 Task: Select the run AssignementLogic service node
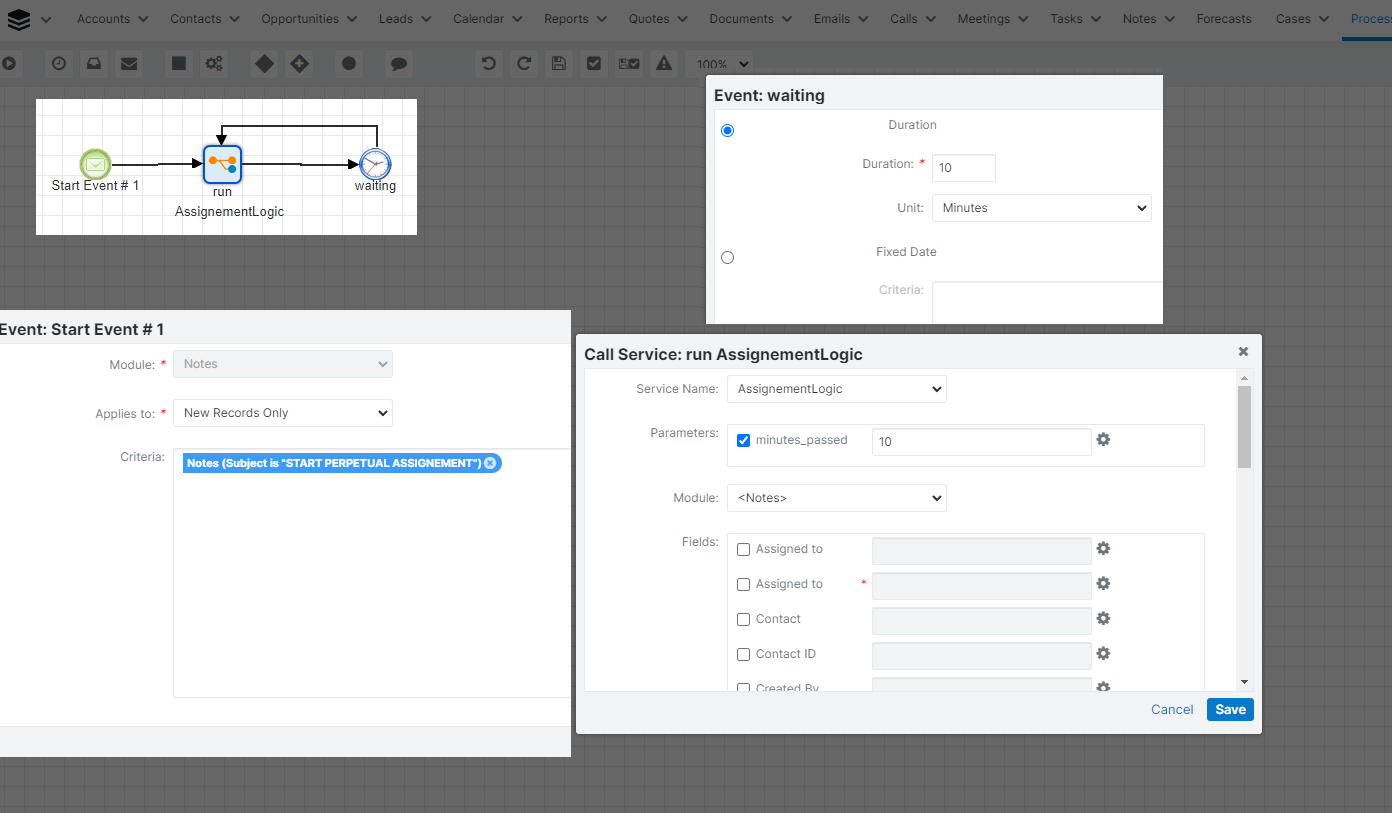222,164
